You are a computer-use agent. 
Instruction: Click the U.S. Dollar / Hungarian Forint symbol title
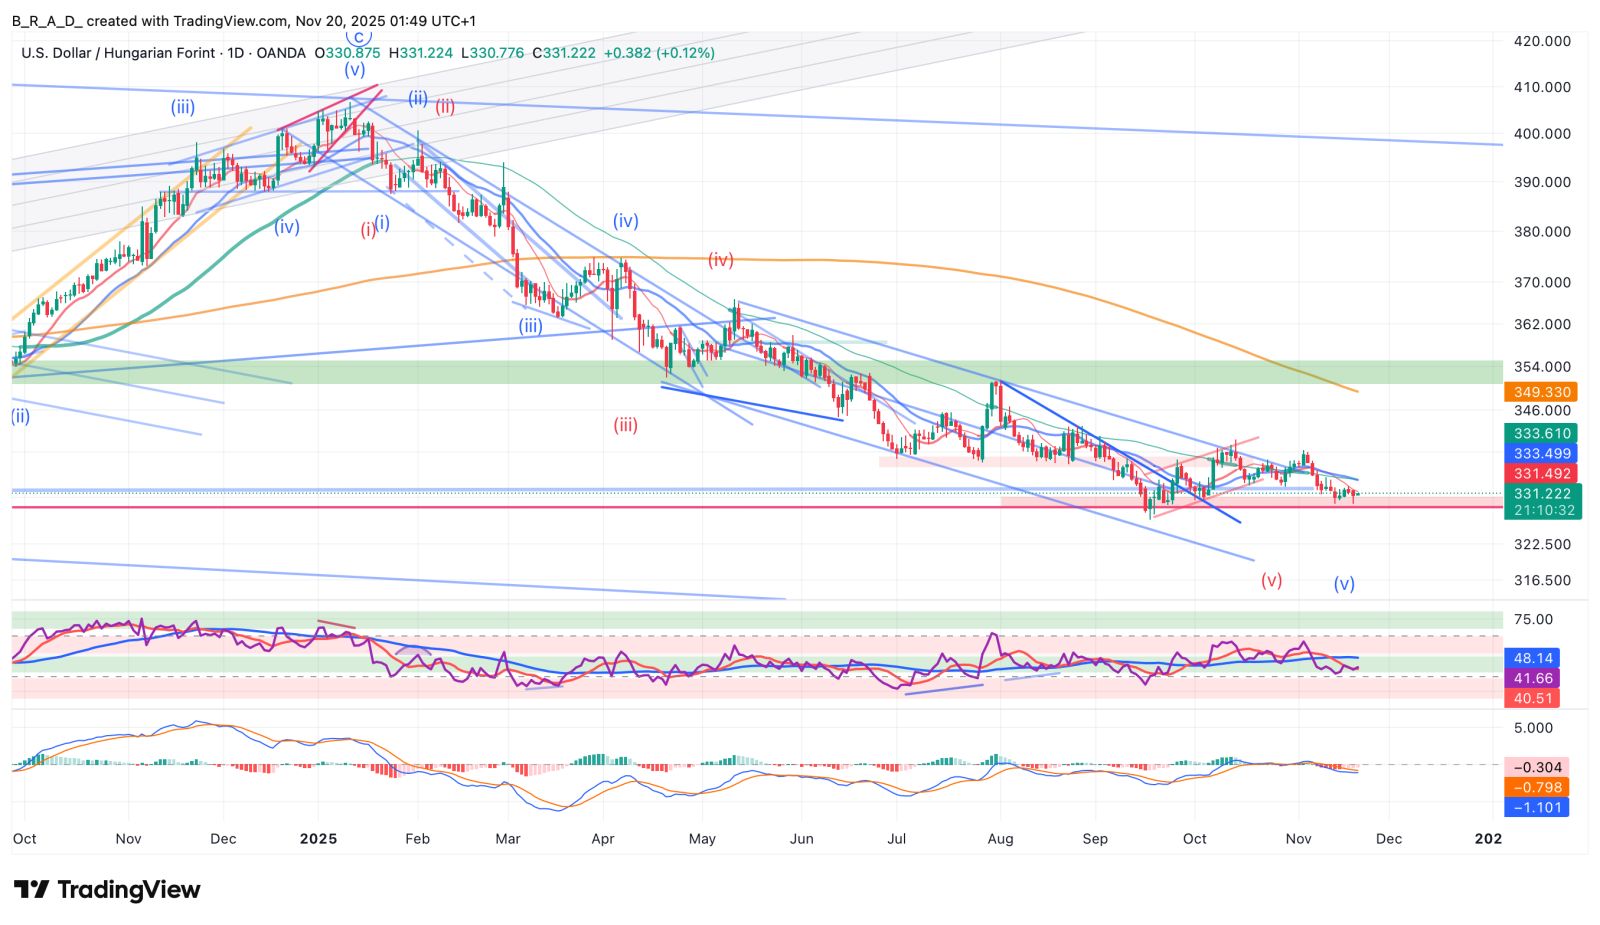pos(118,53)
